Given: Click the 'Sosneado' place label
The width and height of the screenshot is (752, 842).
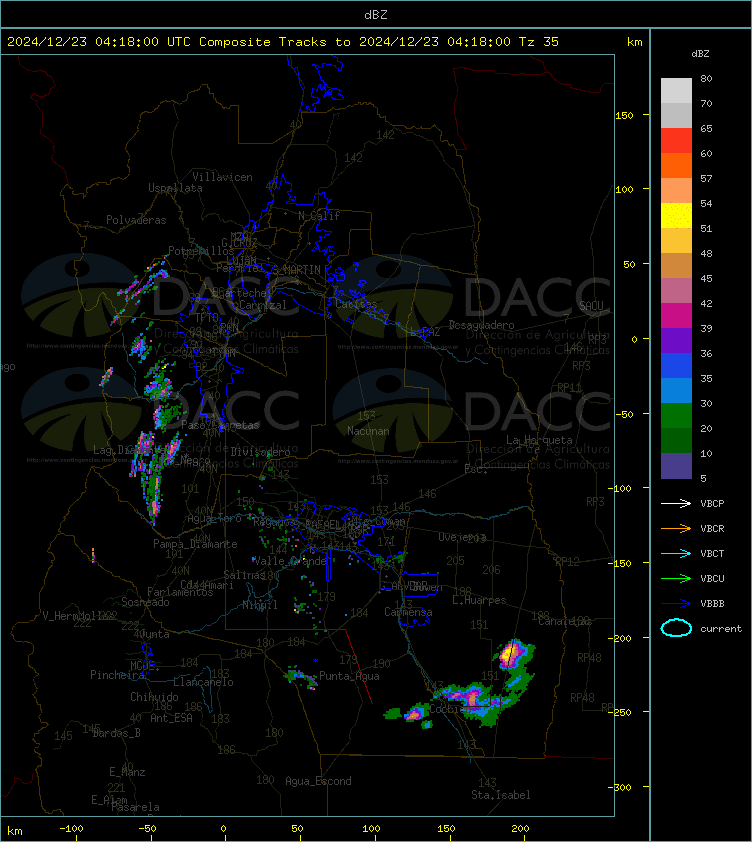Looking at the screenshot, I should (x=145, y=602).
